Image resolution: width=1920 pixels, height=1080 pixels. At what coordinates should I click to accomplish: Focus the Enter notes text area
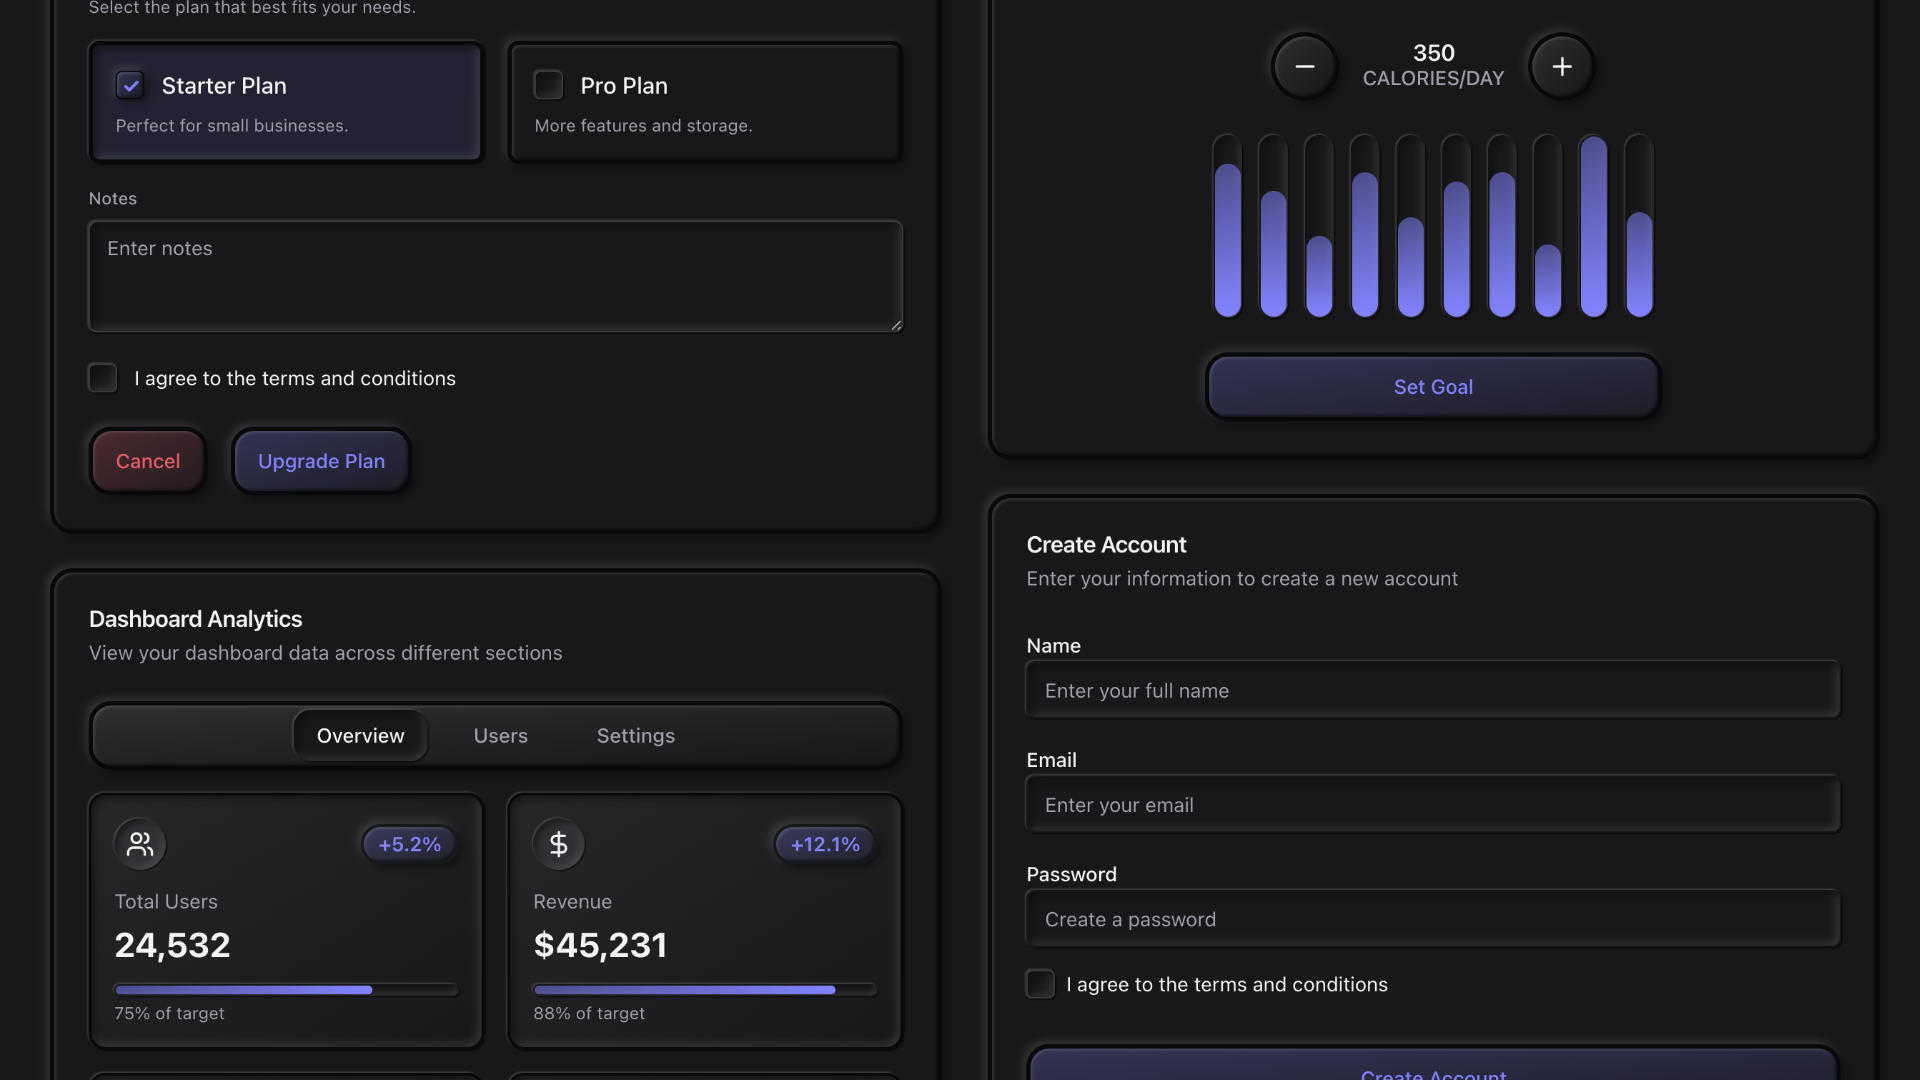click(495, 276)
